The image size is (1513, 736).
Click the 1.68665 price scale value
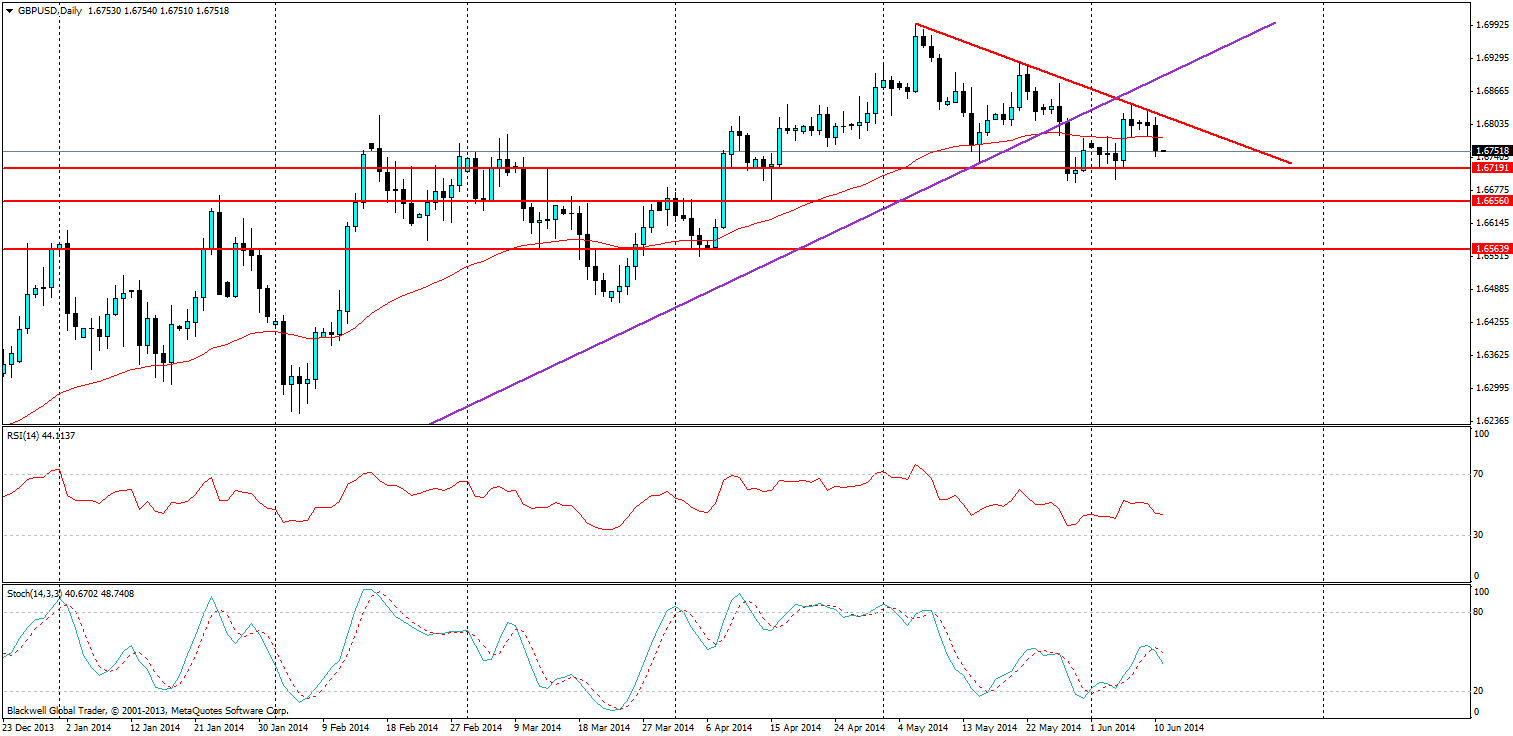pyautogui.click(x=1491, y=91)
